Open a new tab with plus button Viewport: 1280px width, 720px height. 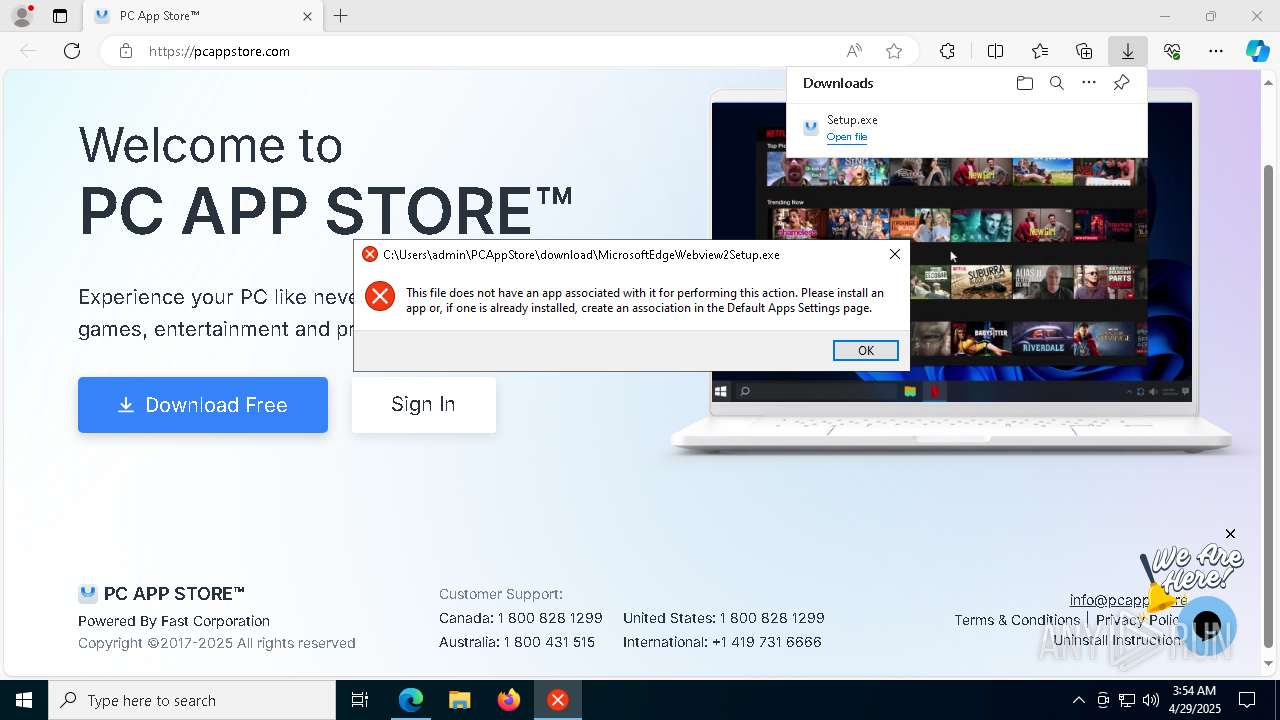pos(341,16)
